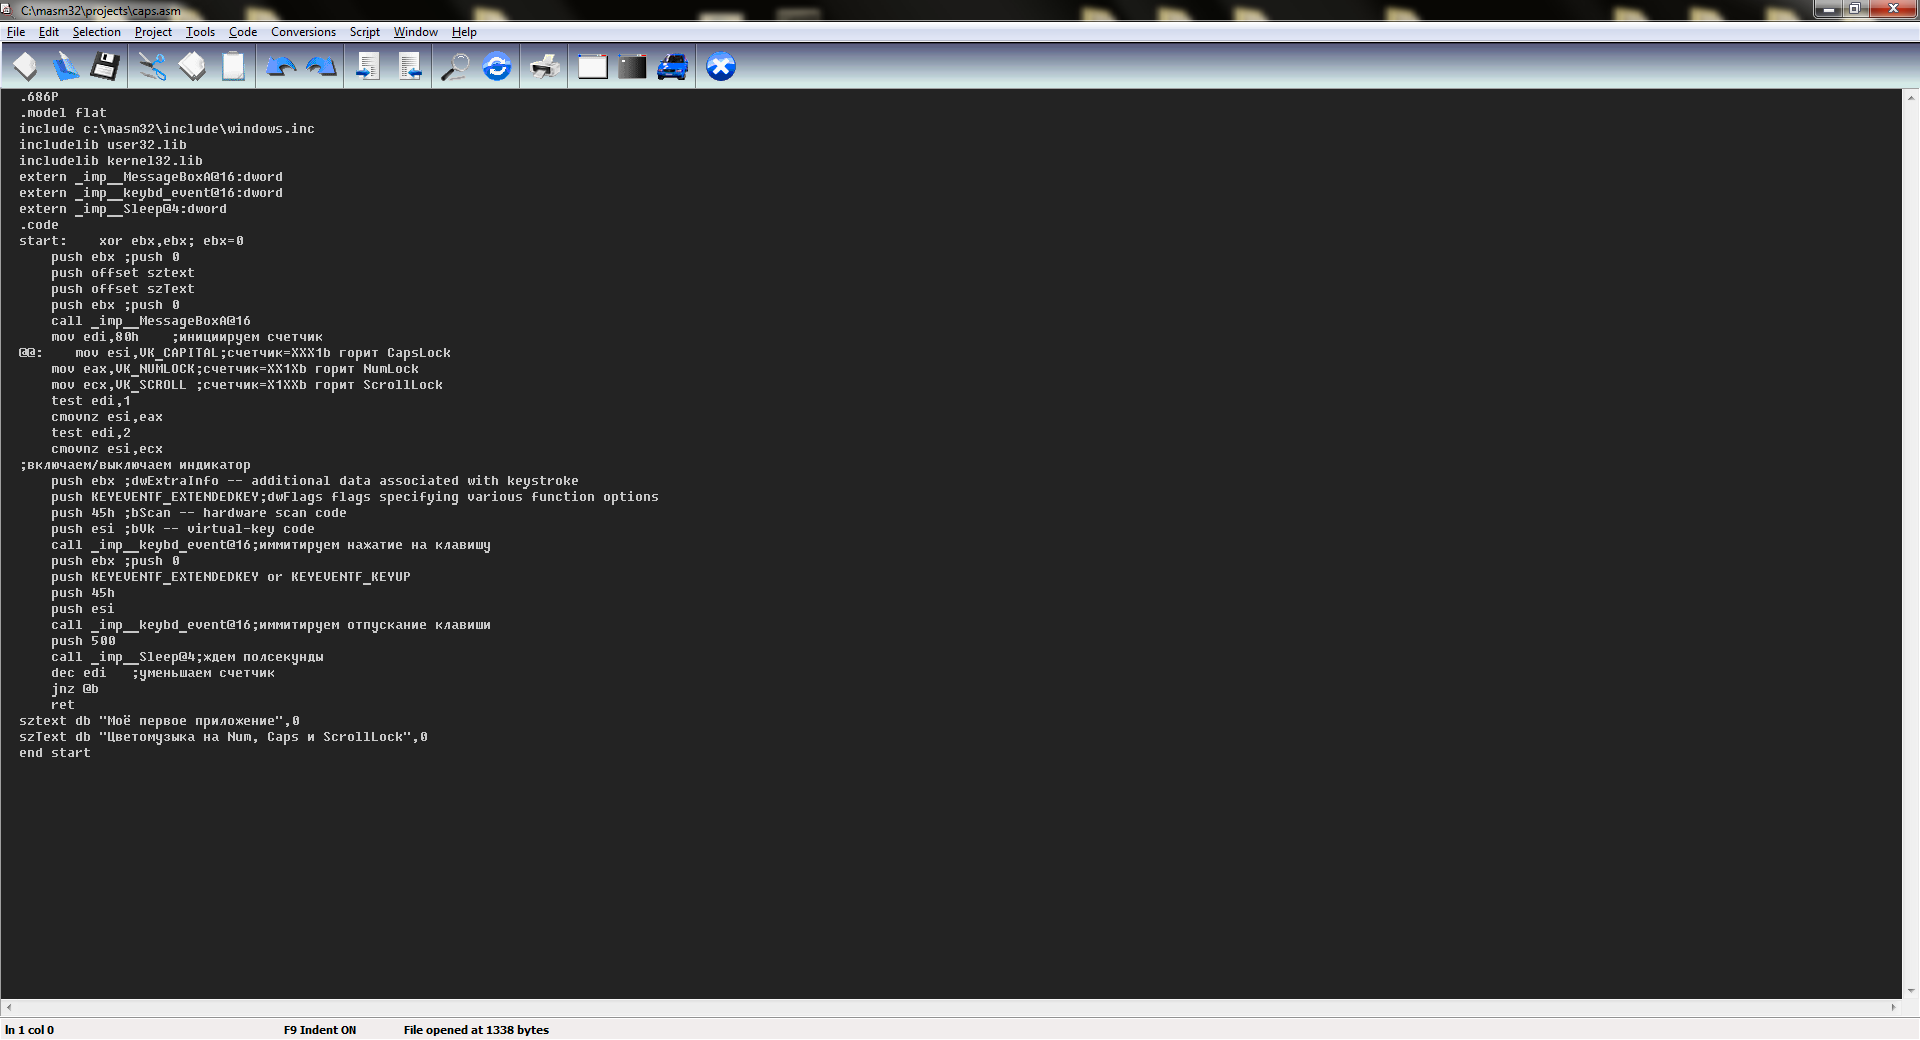Click the Cut scissors icon
Screen dimensions: 1920x1040
[152, 67]
